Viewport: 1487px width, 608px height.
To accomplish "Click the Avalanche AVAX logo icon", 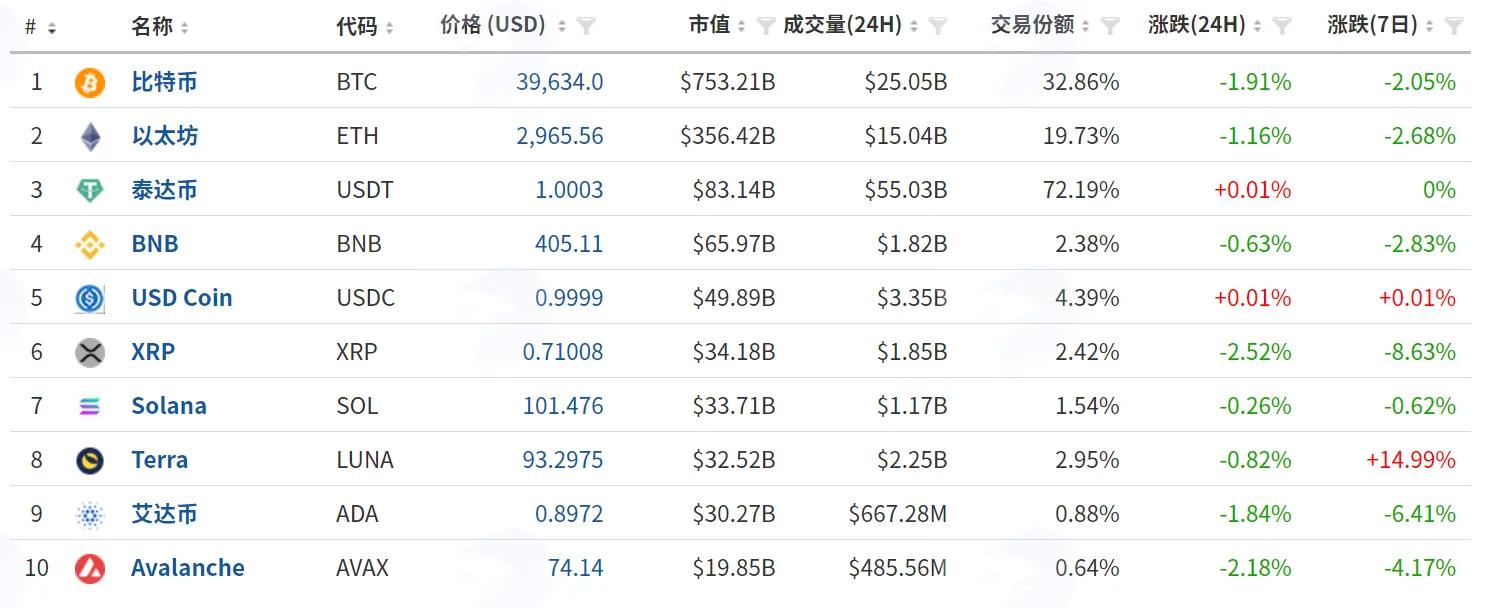I will 90,568.
